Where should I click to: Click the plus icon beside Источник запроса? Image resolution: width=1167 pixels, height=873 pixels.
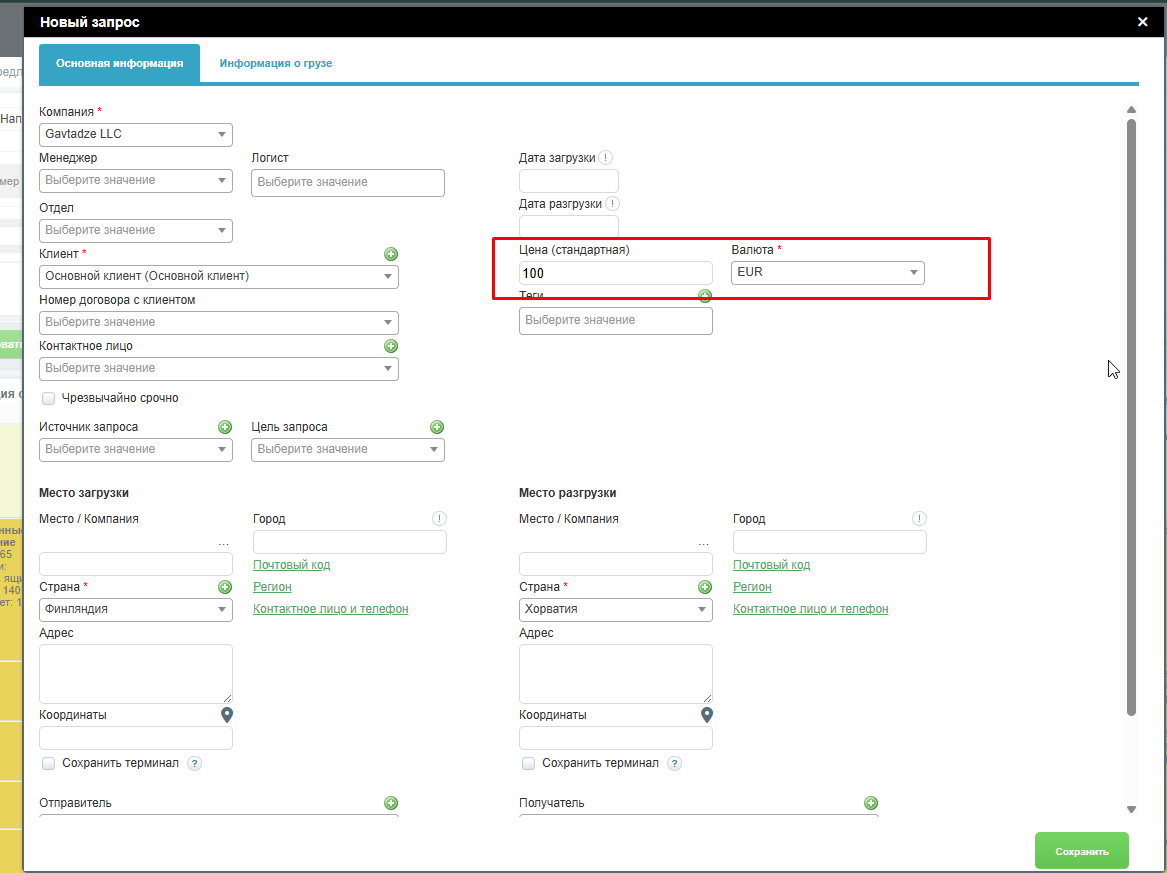click(225, 427)
